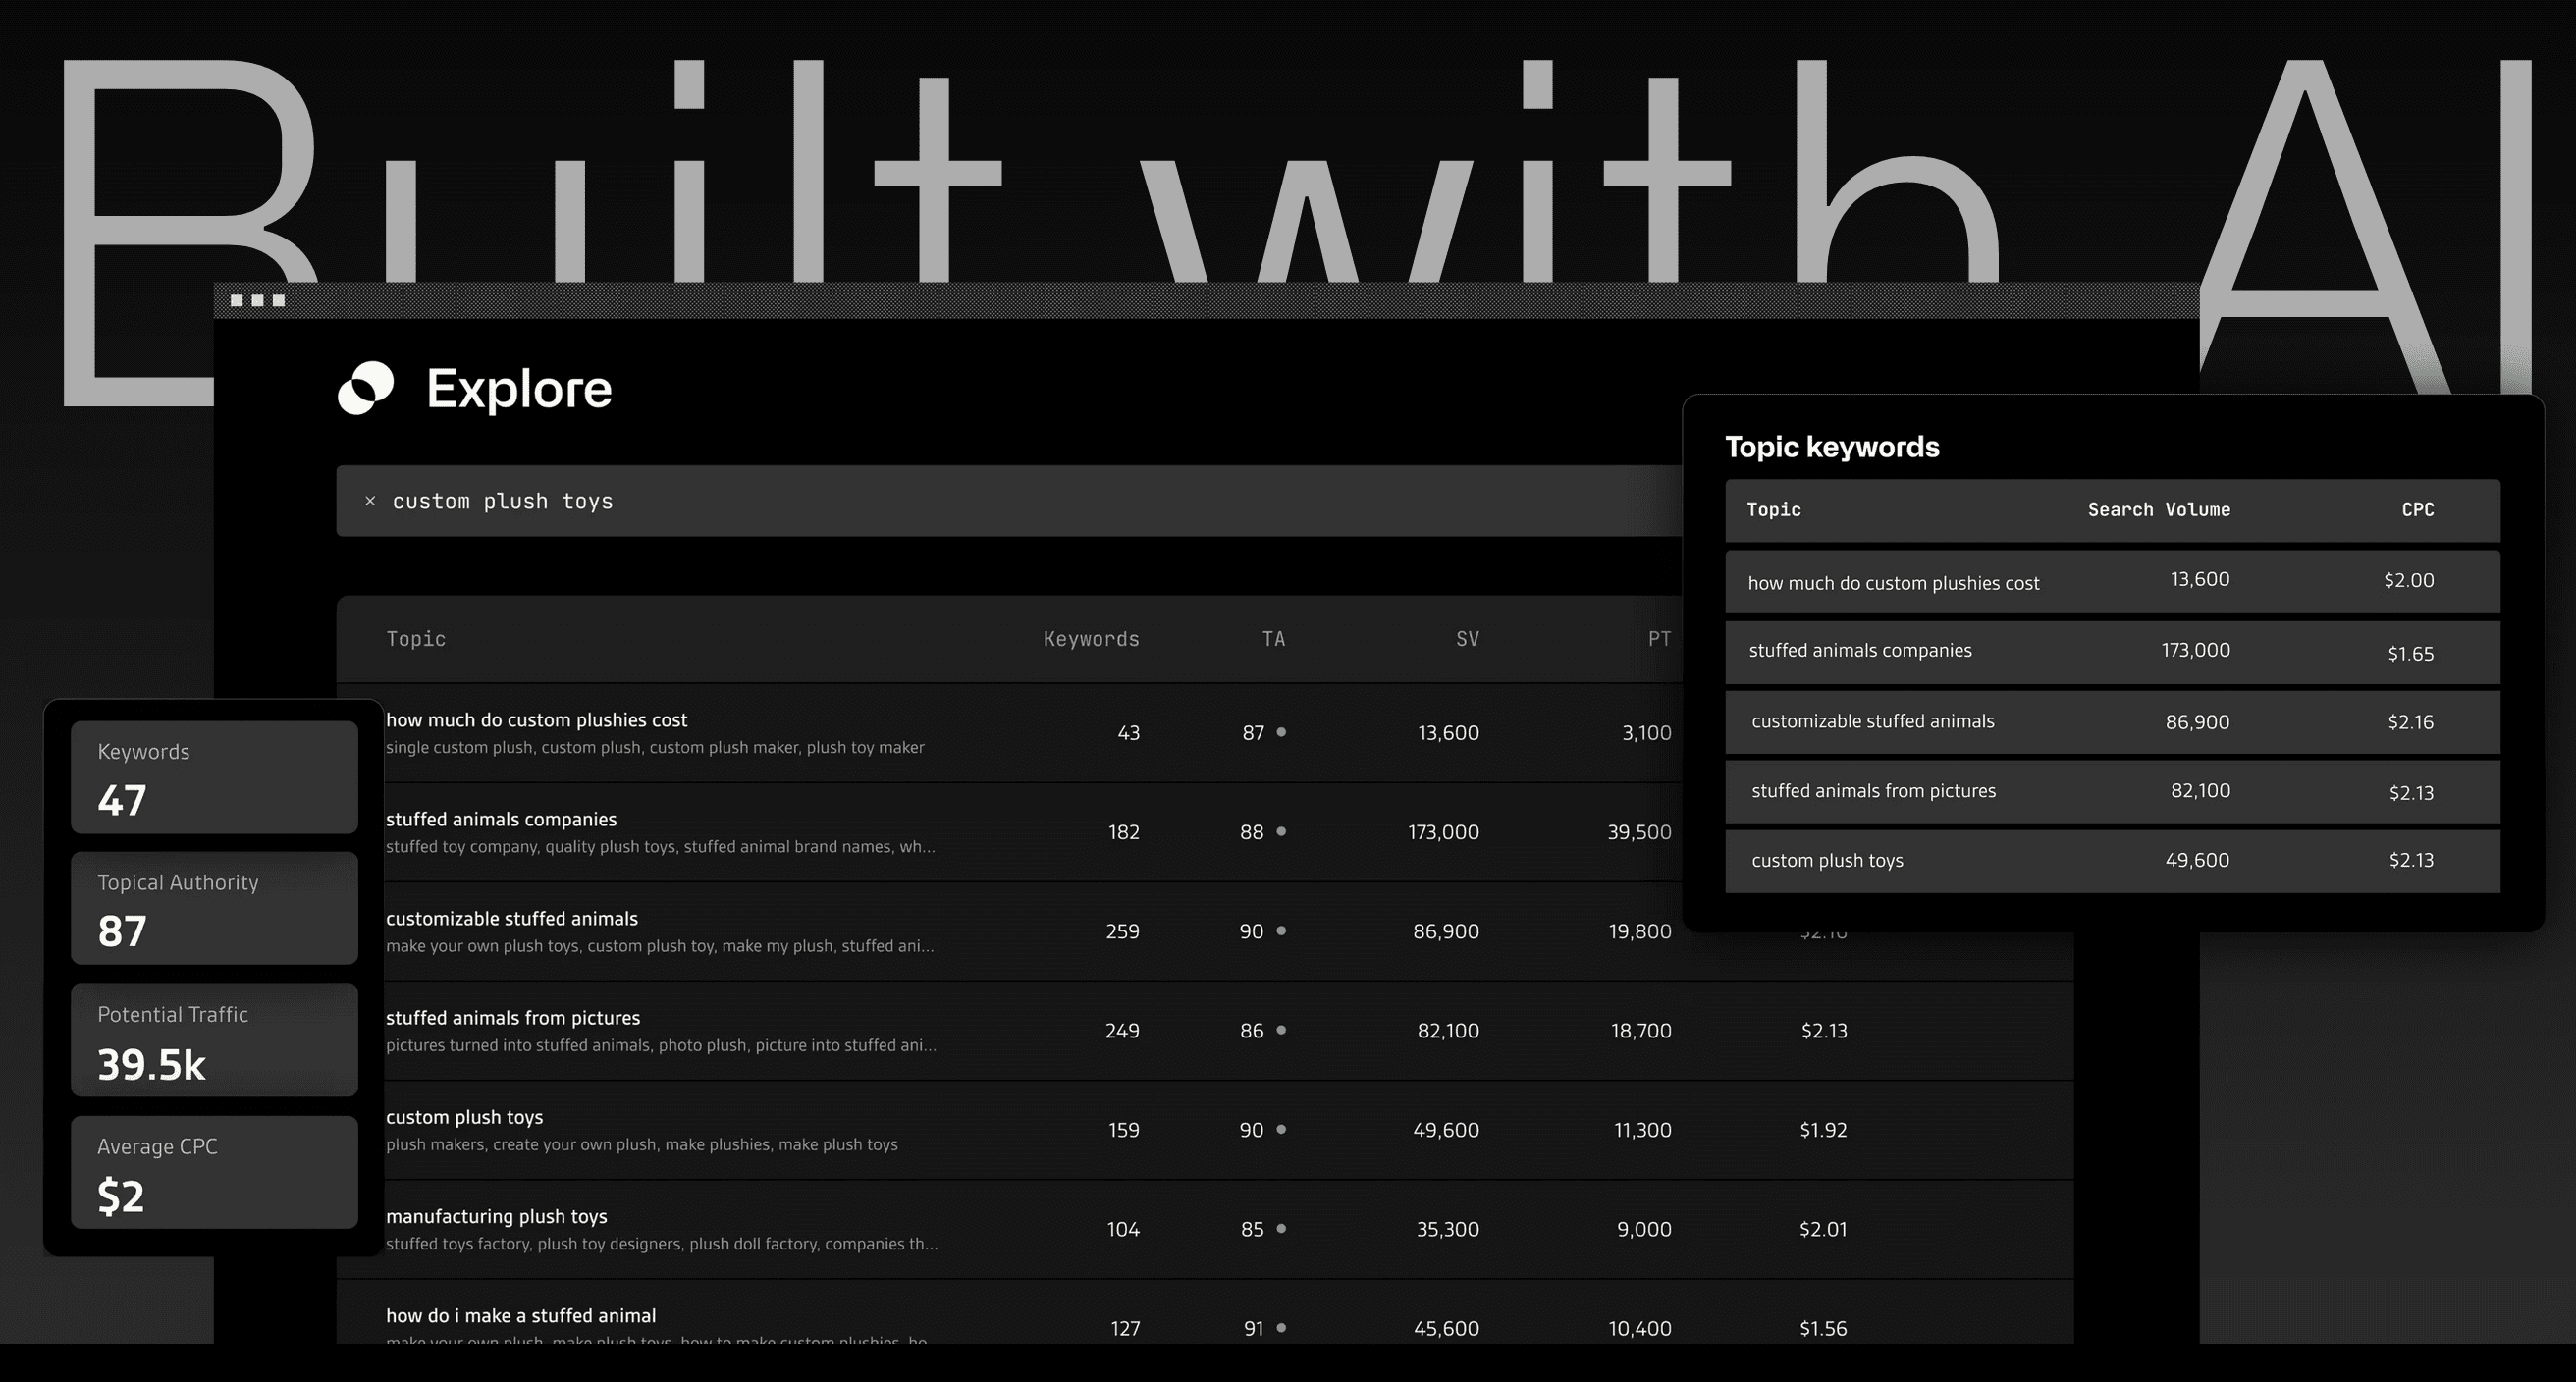
Task: Click inside the search input field
Action: click(x=900, y=501)
